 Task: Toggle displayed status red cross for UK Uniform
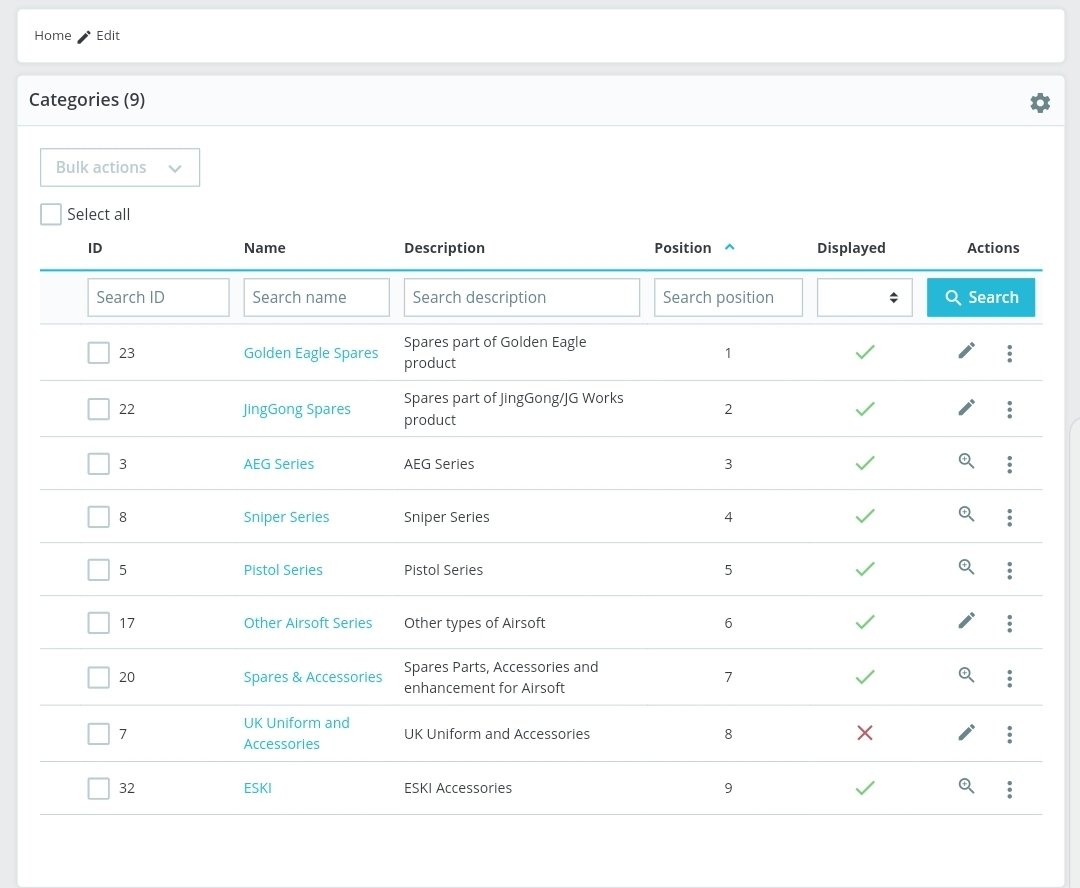865,733
